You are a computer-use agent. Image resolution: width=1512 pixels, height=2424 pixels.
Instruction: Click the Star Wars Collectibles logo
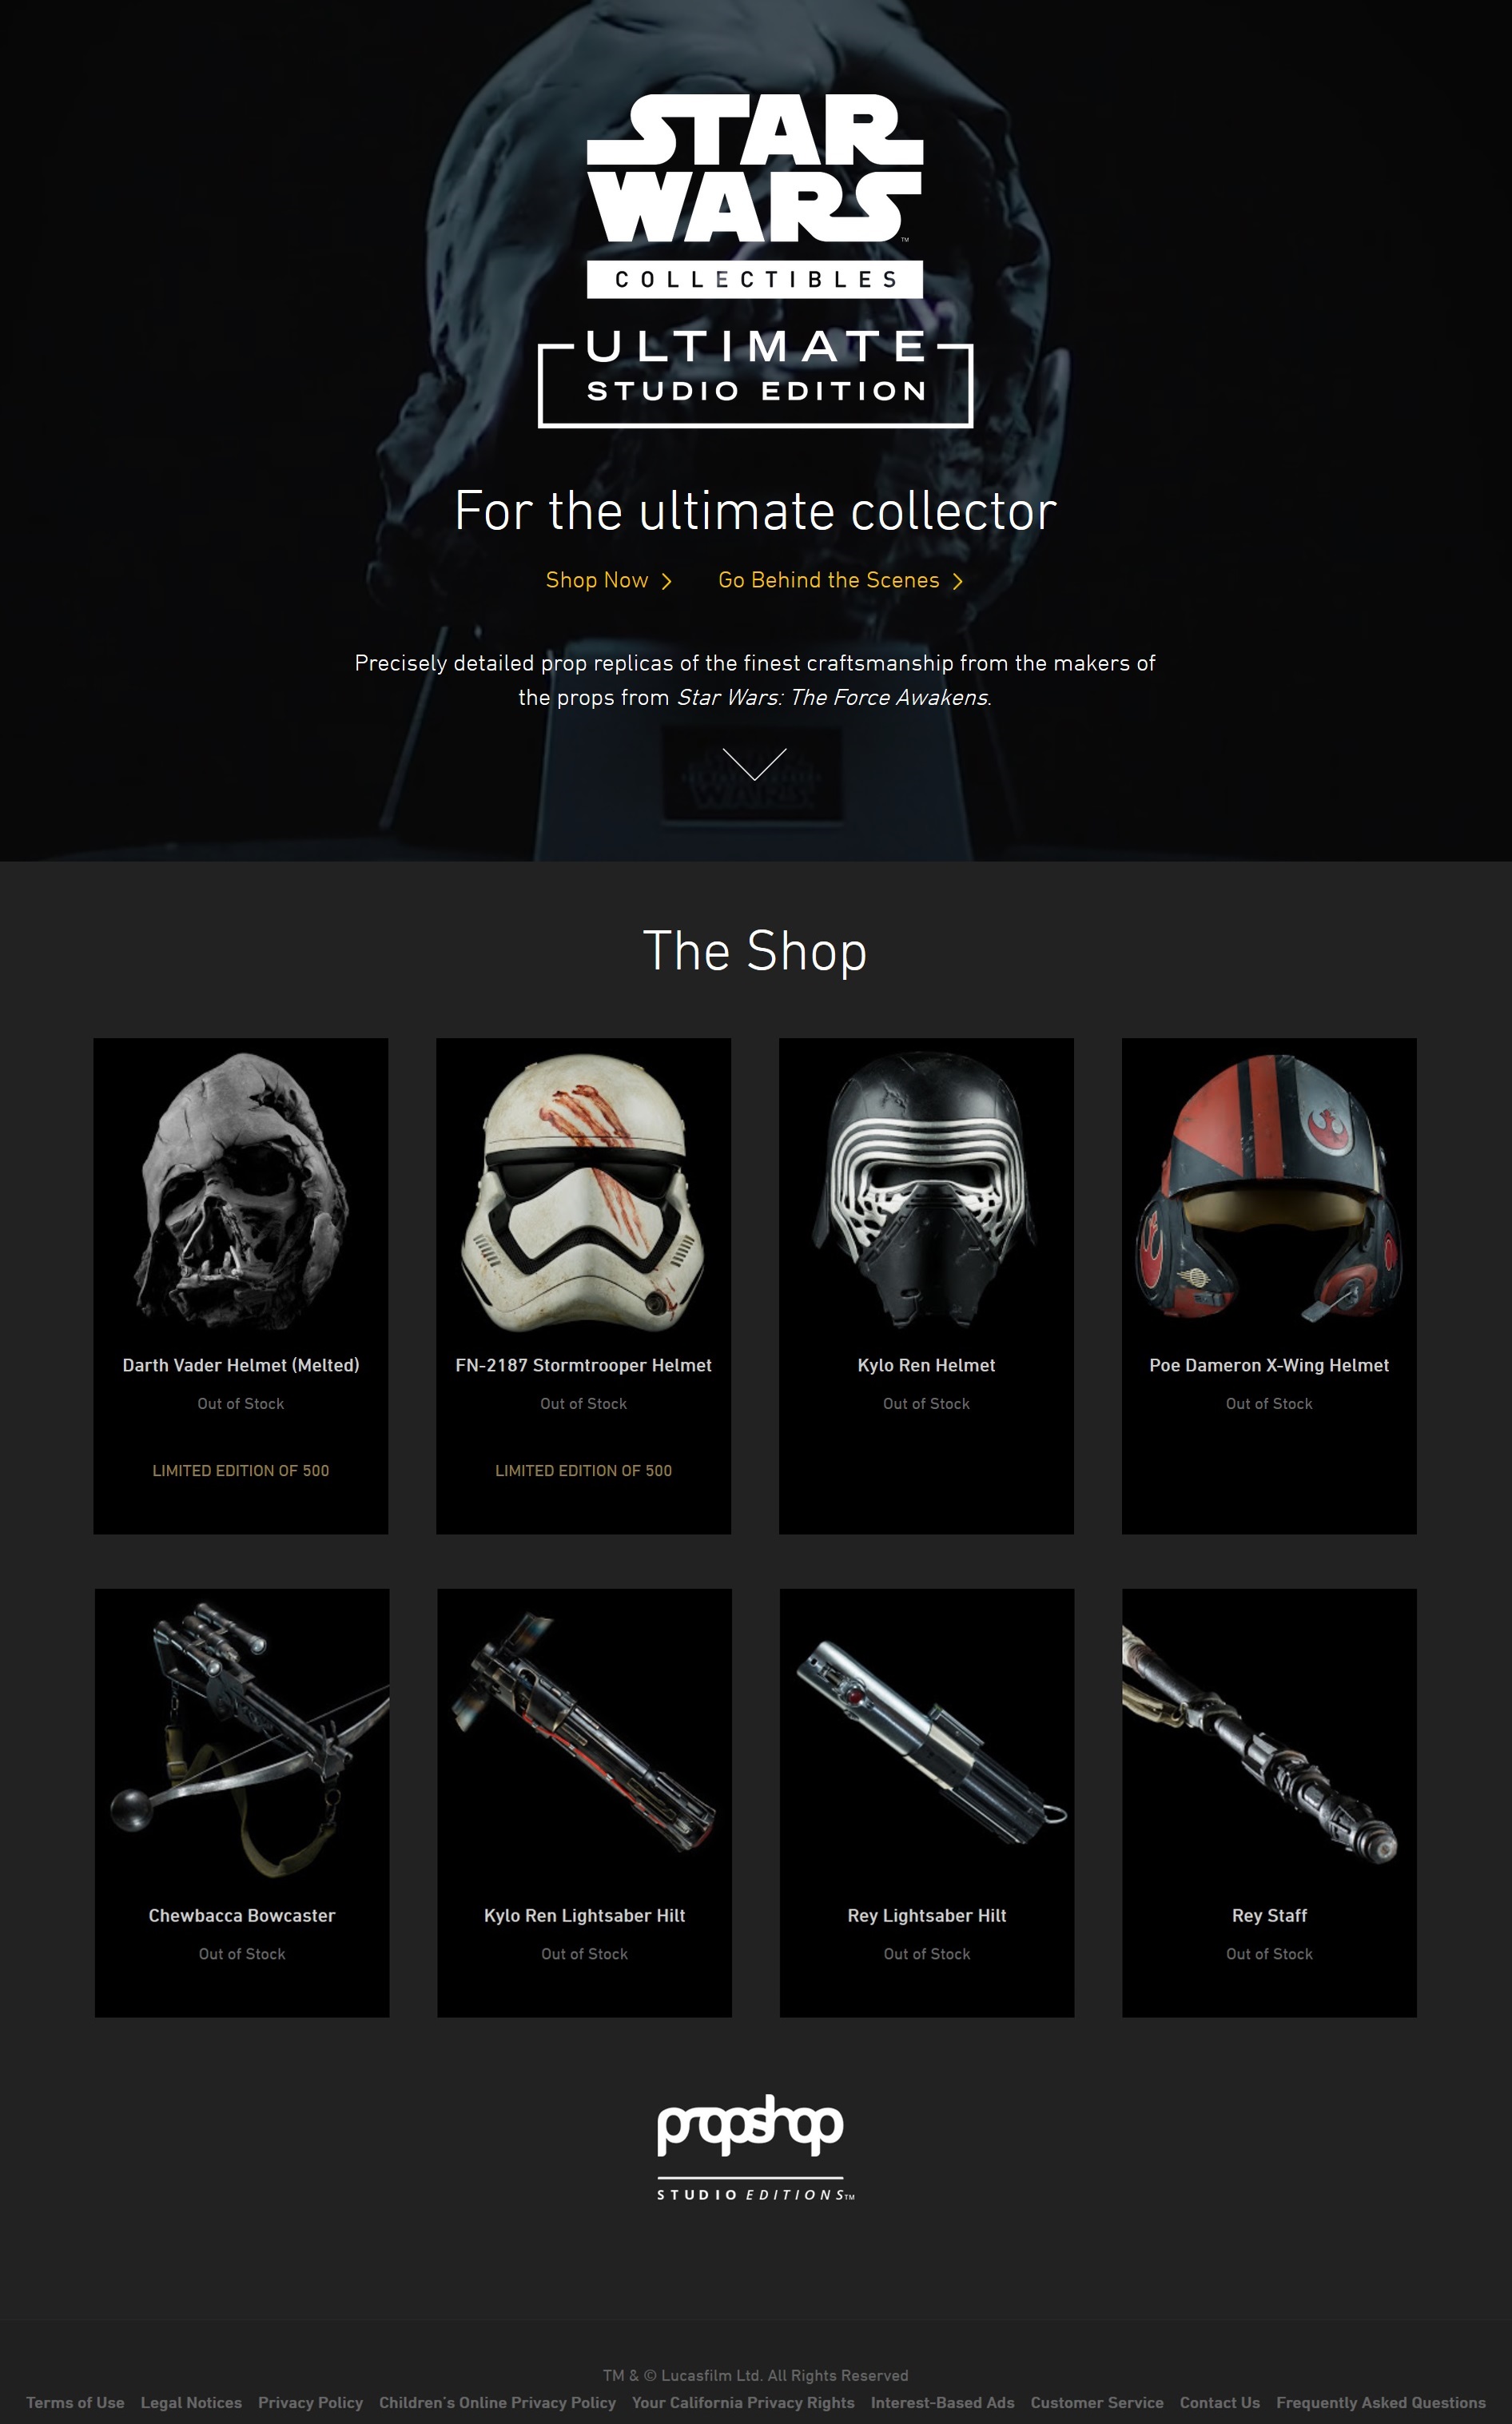point(755,196)
